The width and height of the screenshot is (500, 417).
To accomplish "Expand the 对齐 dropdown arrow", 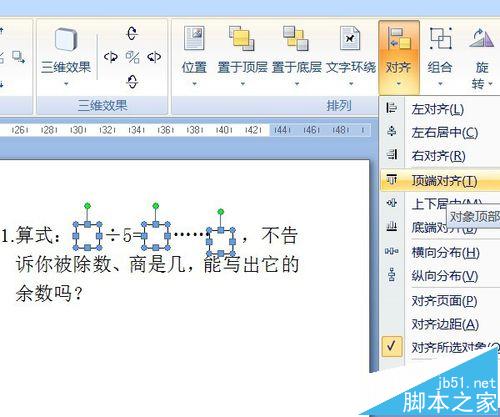I will [x=399, y=84].
